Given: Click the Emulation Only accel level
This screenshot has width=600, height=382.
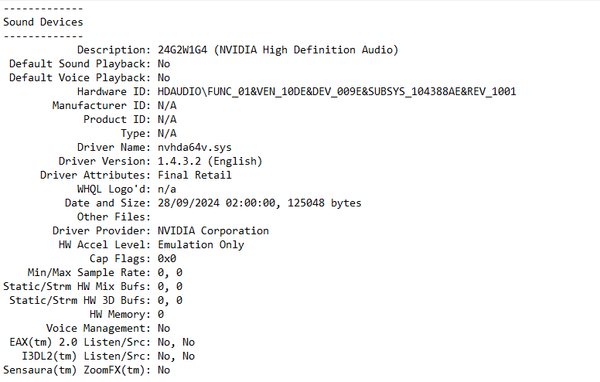Looking at the screenshot, I should tap(201, 245).
